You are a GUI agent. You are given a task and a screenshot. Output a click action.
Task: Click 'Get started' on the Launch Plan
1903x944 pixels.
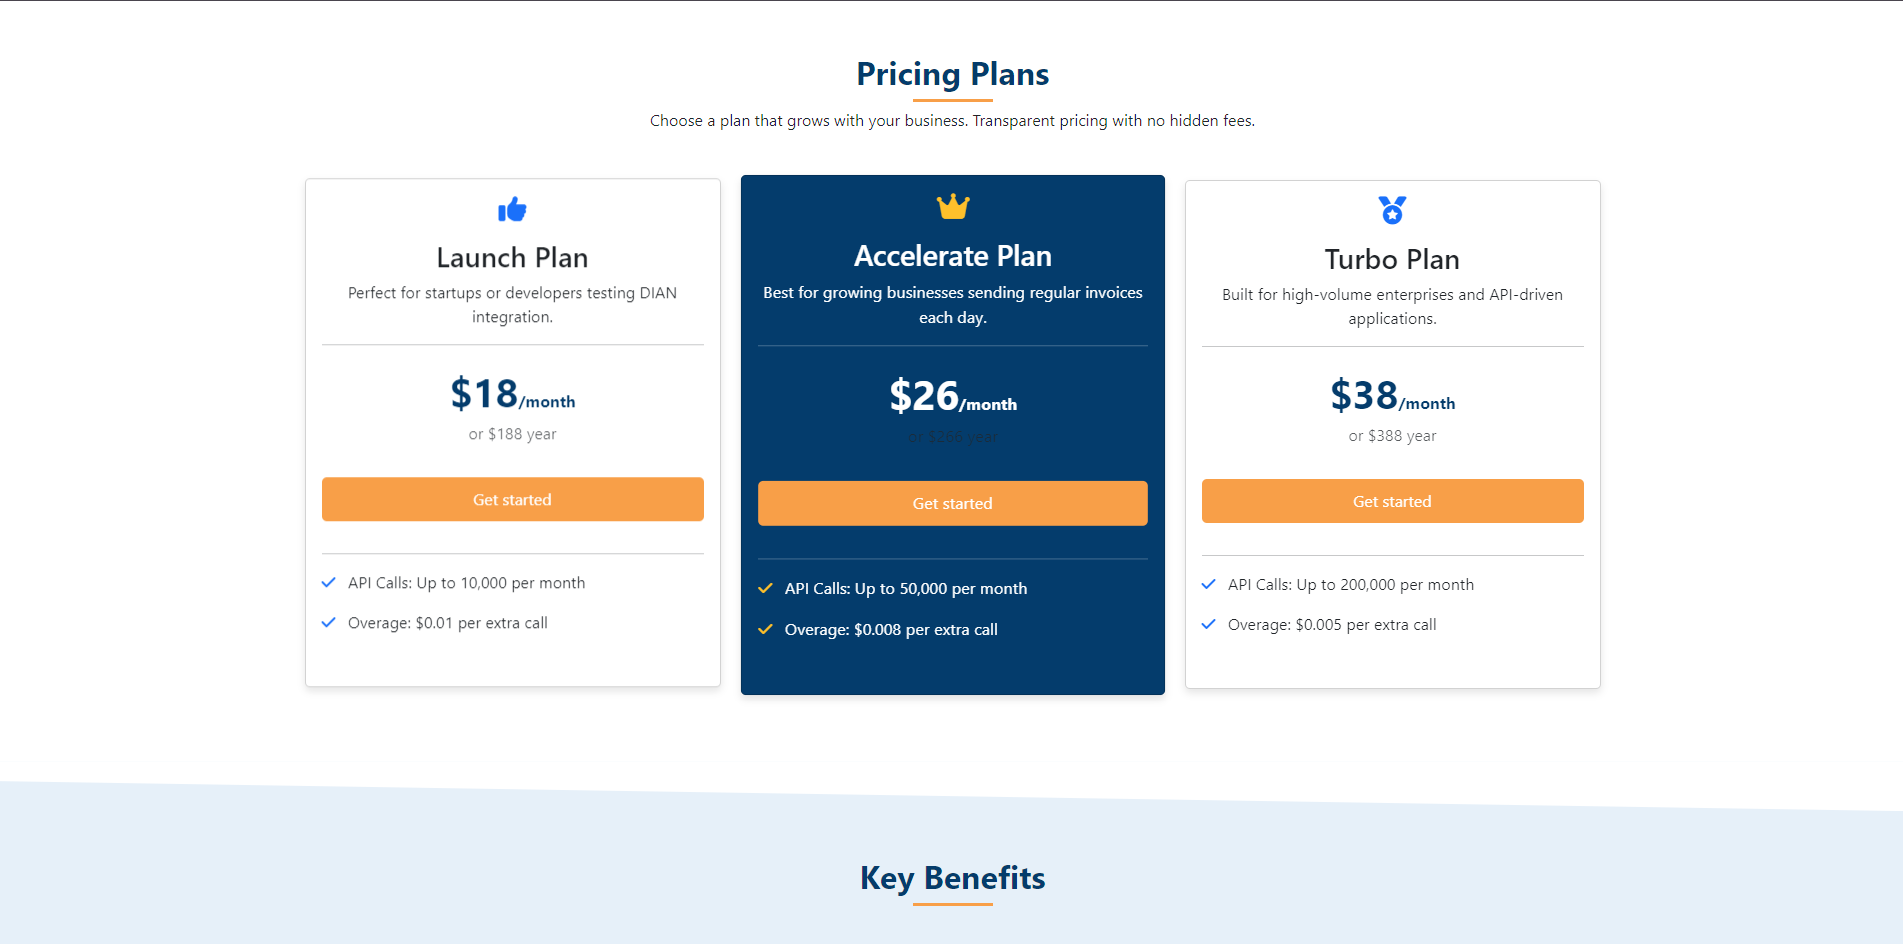[512, 499]
